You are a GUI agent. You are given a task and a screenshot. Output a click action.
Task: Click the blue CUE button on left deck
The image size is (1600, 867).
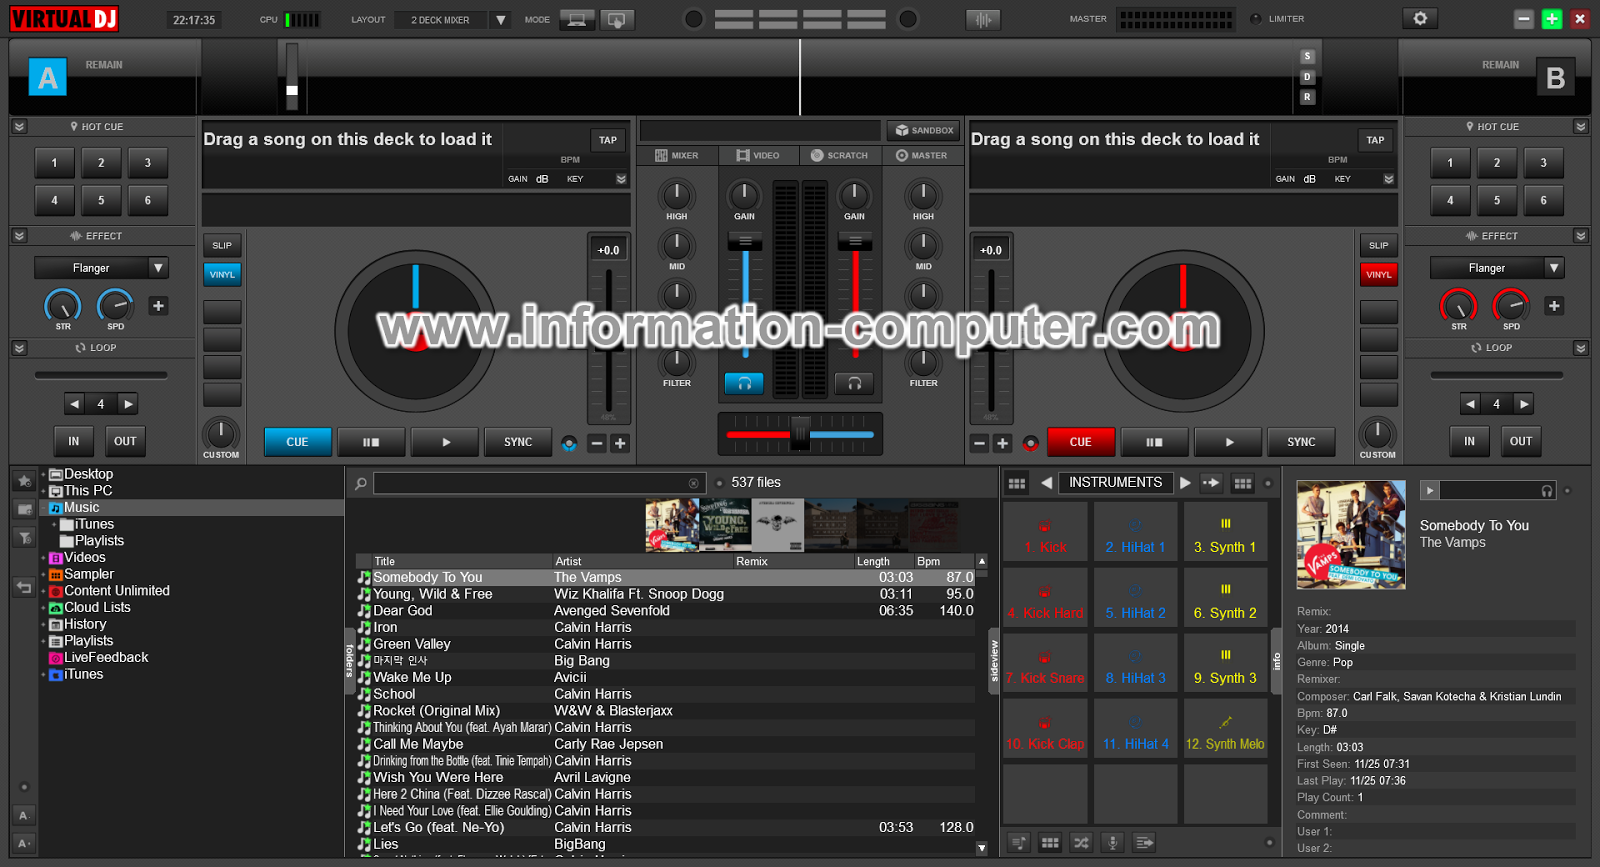[x=298, y=442]
